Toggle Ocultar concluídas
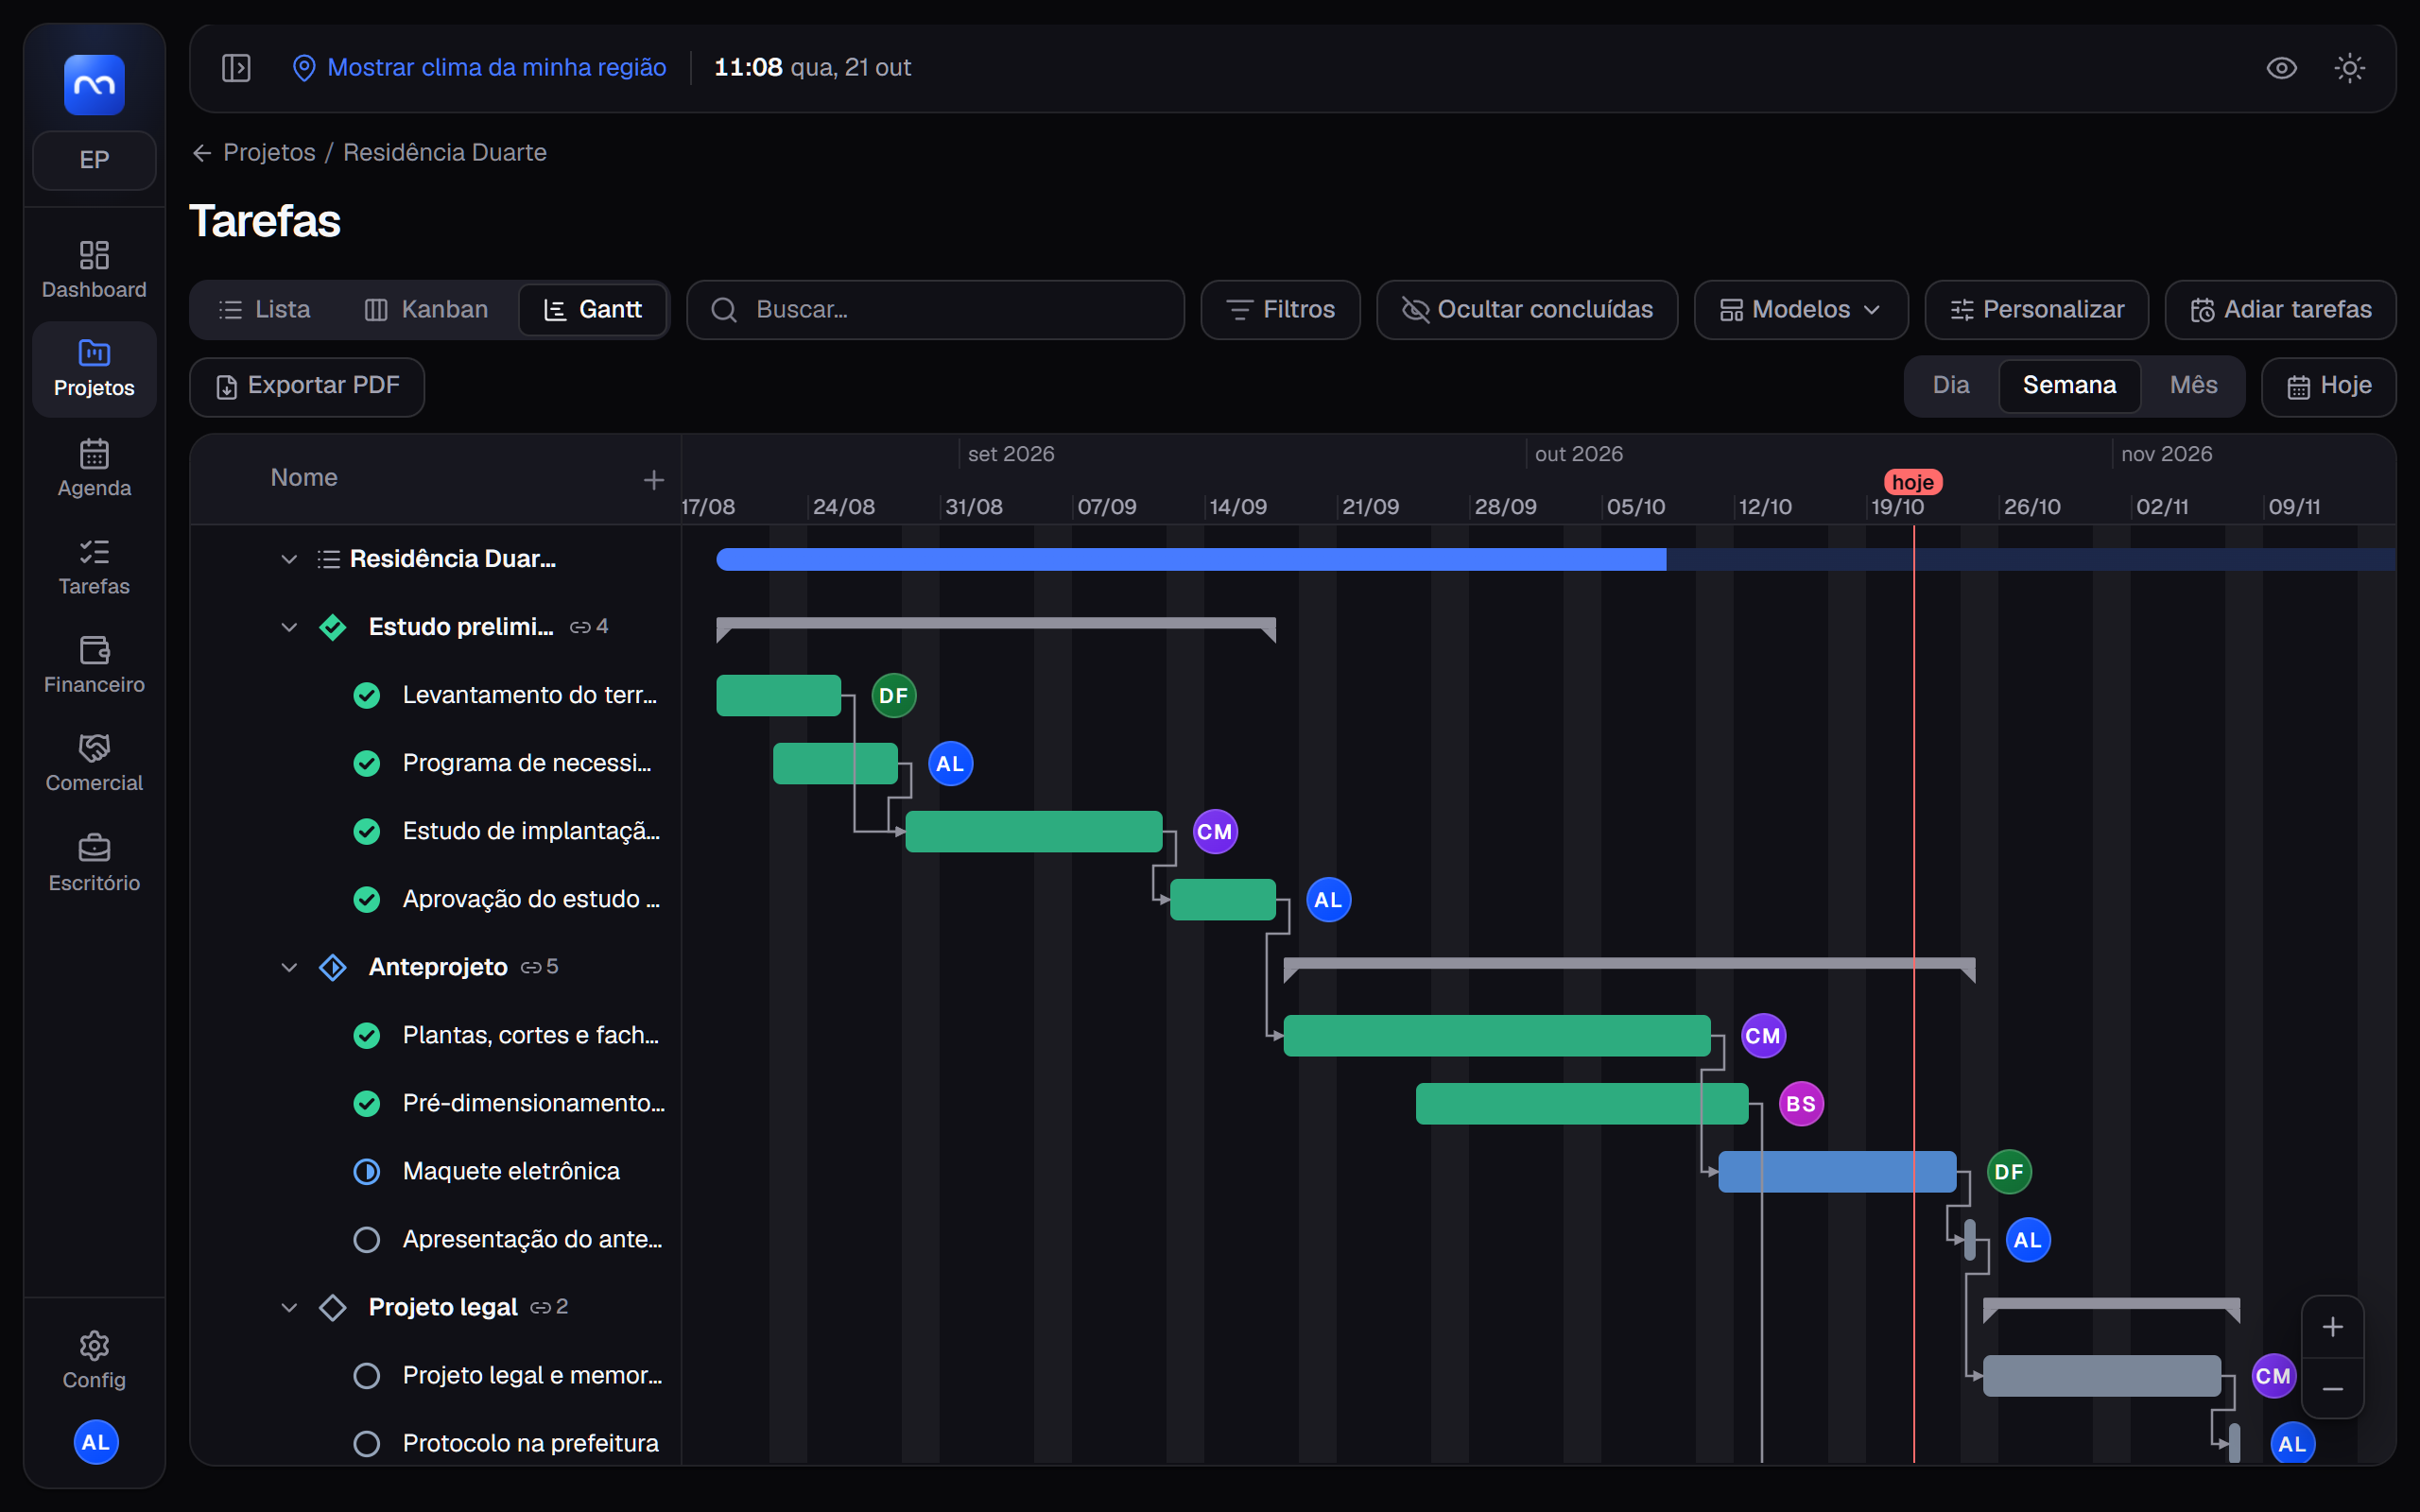Viewport: 2420px width, 1512px height. click(1527, 310)
